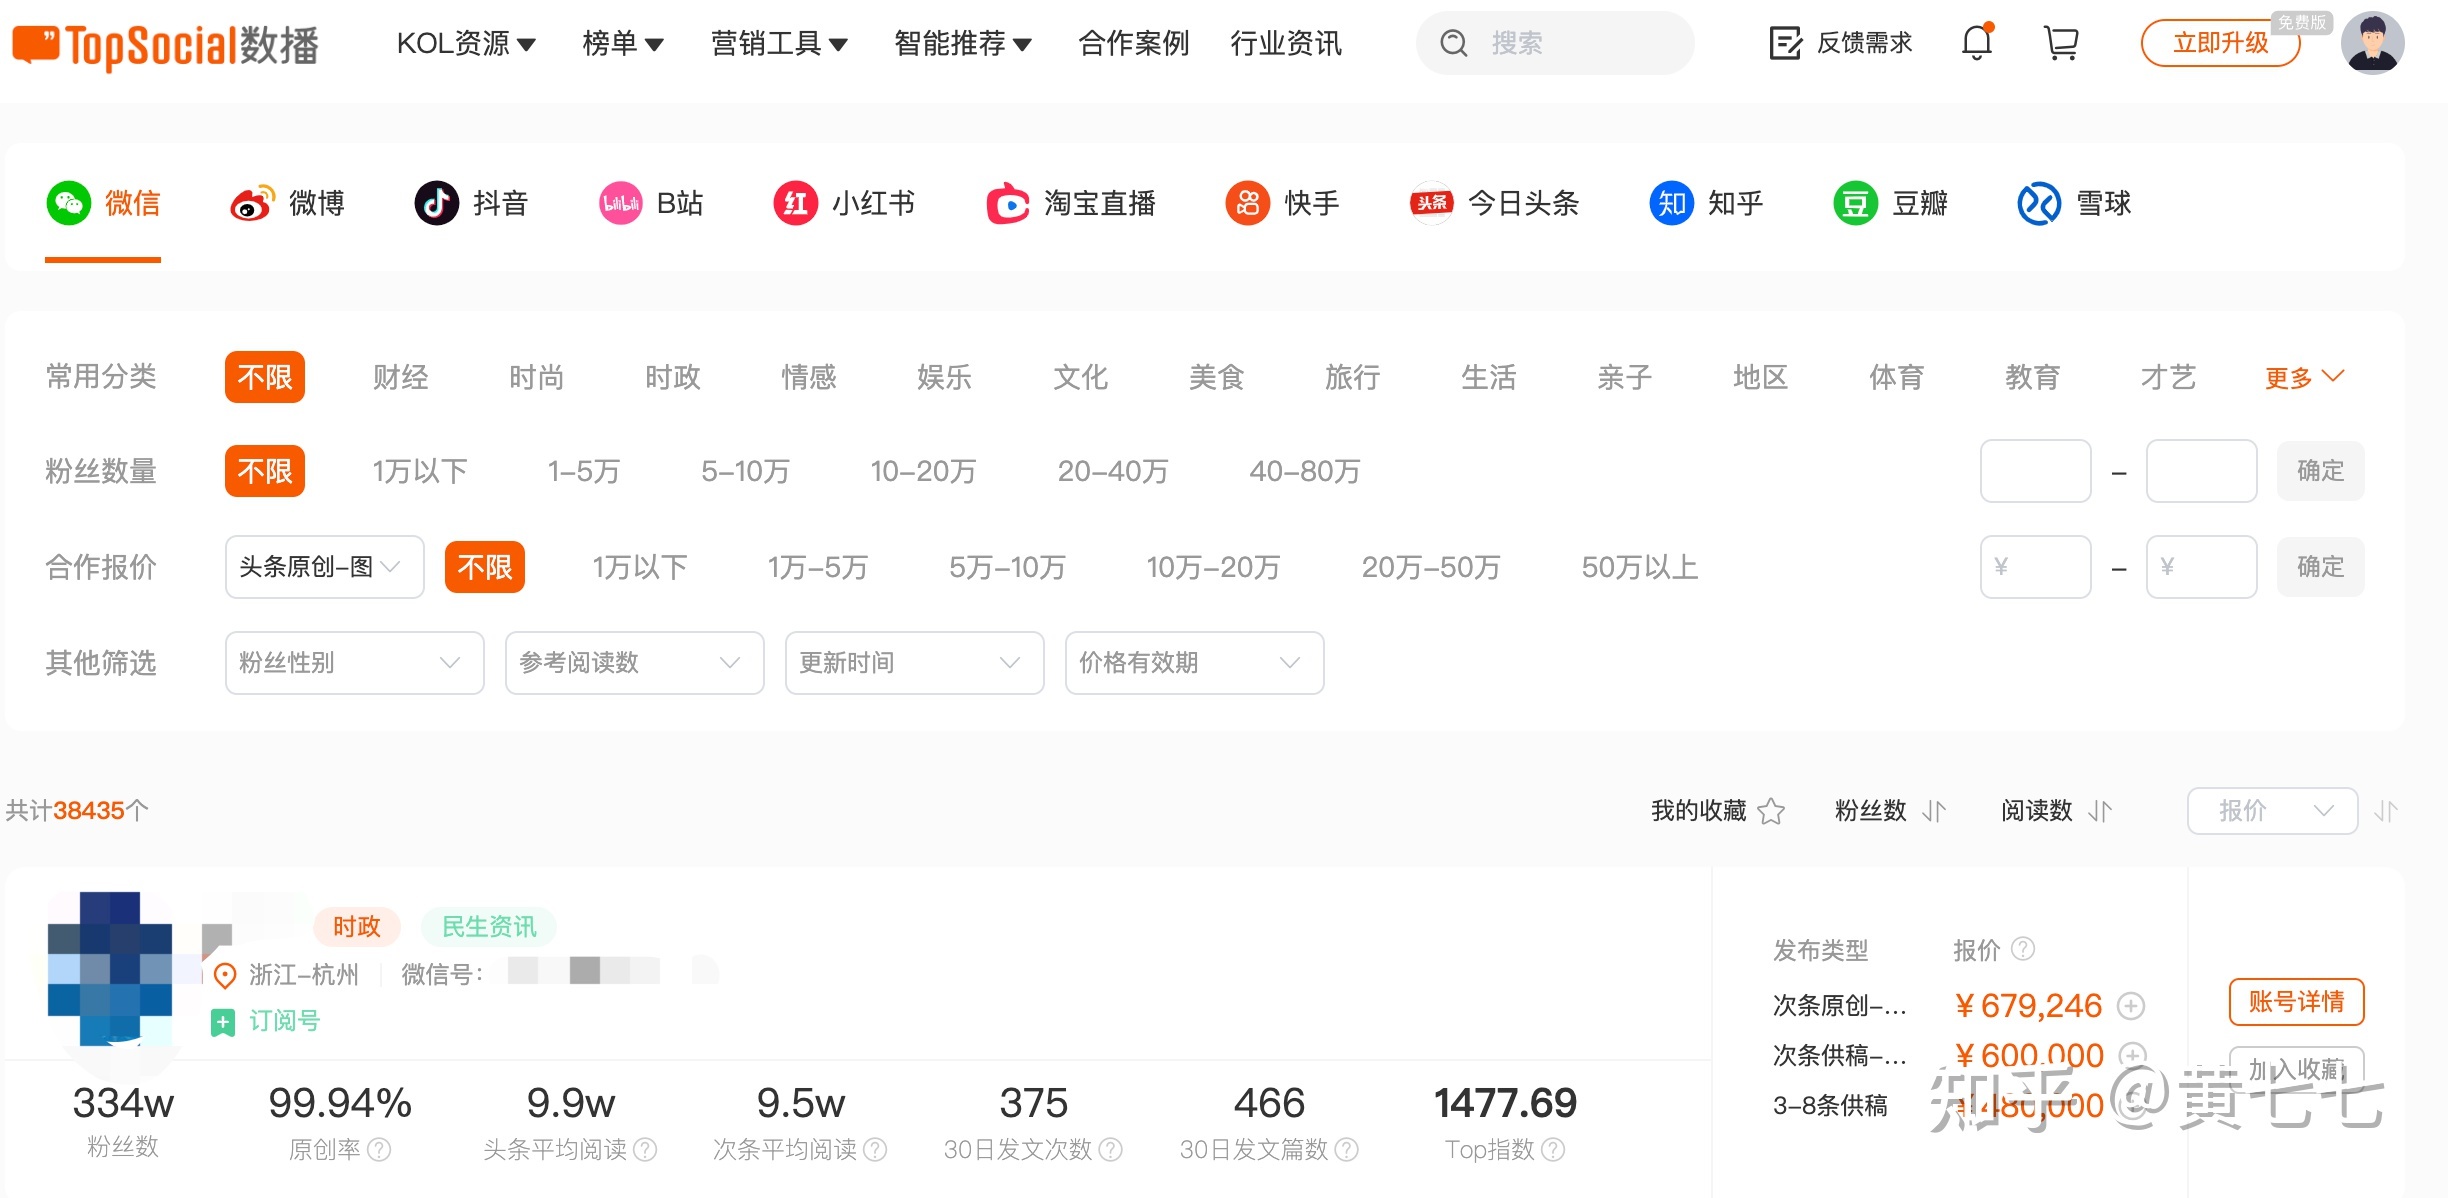Click the feedback request edit icon

tap(1785, 43)
